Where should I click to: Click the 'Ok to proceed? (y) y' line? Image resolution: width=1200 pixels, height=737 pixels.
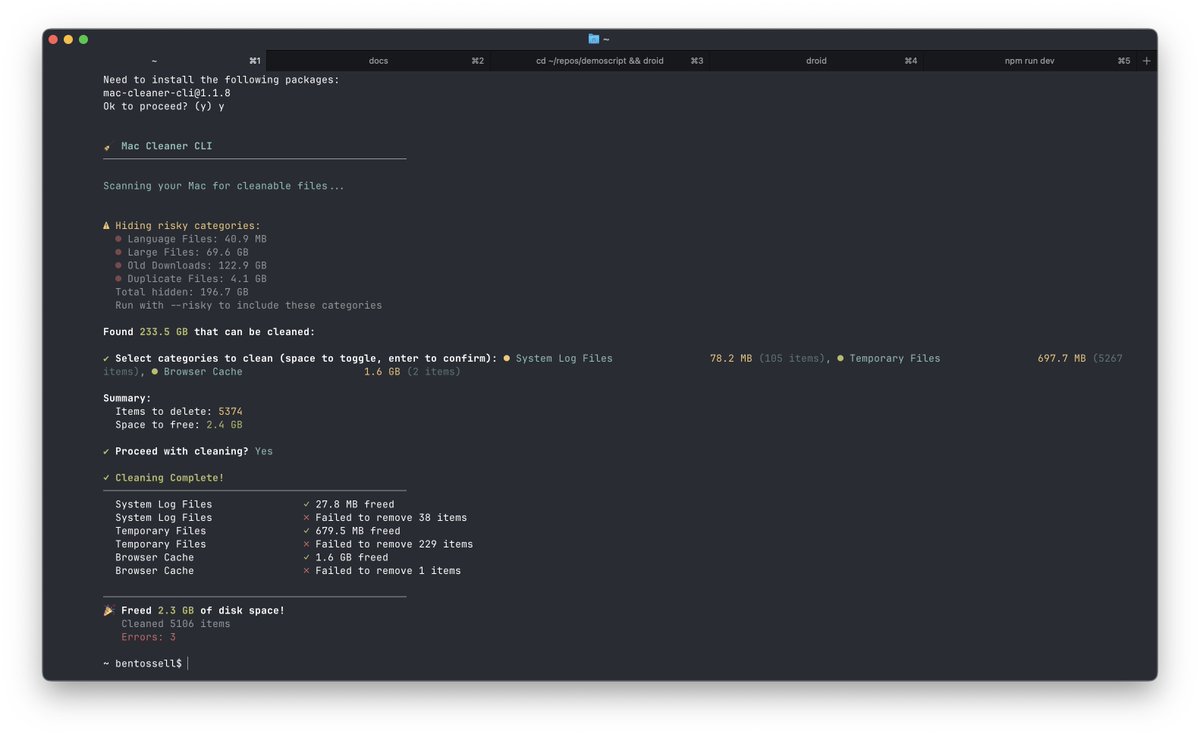[x=164, y=106]
